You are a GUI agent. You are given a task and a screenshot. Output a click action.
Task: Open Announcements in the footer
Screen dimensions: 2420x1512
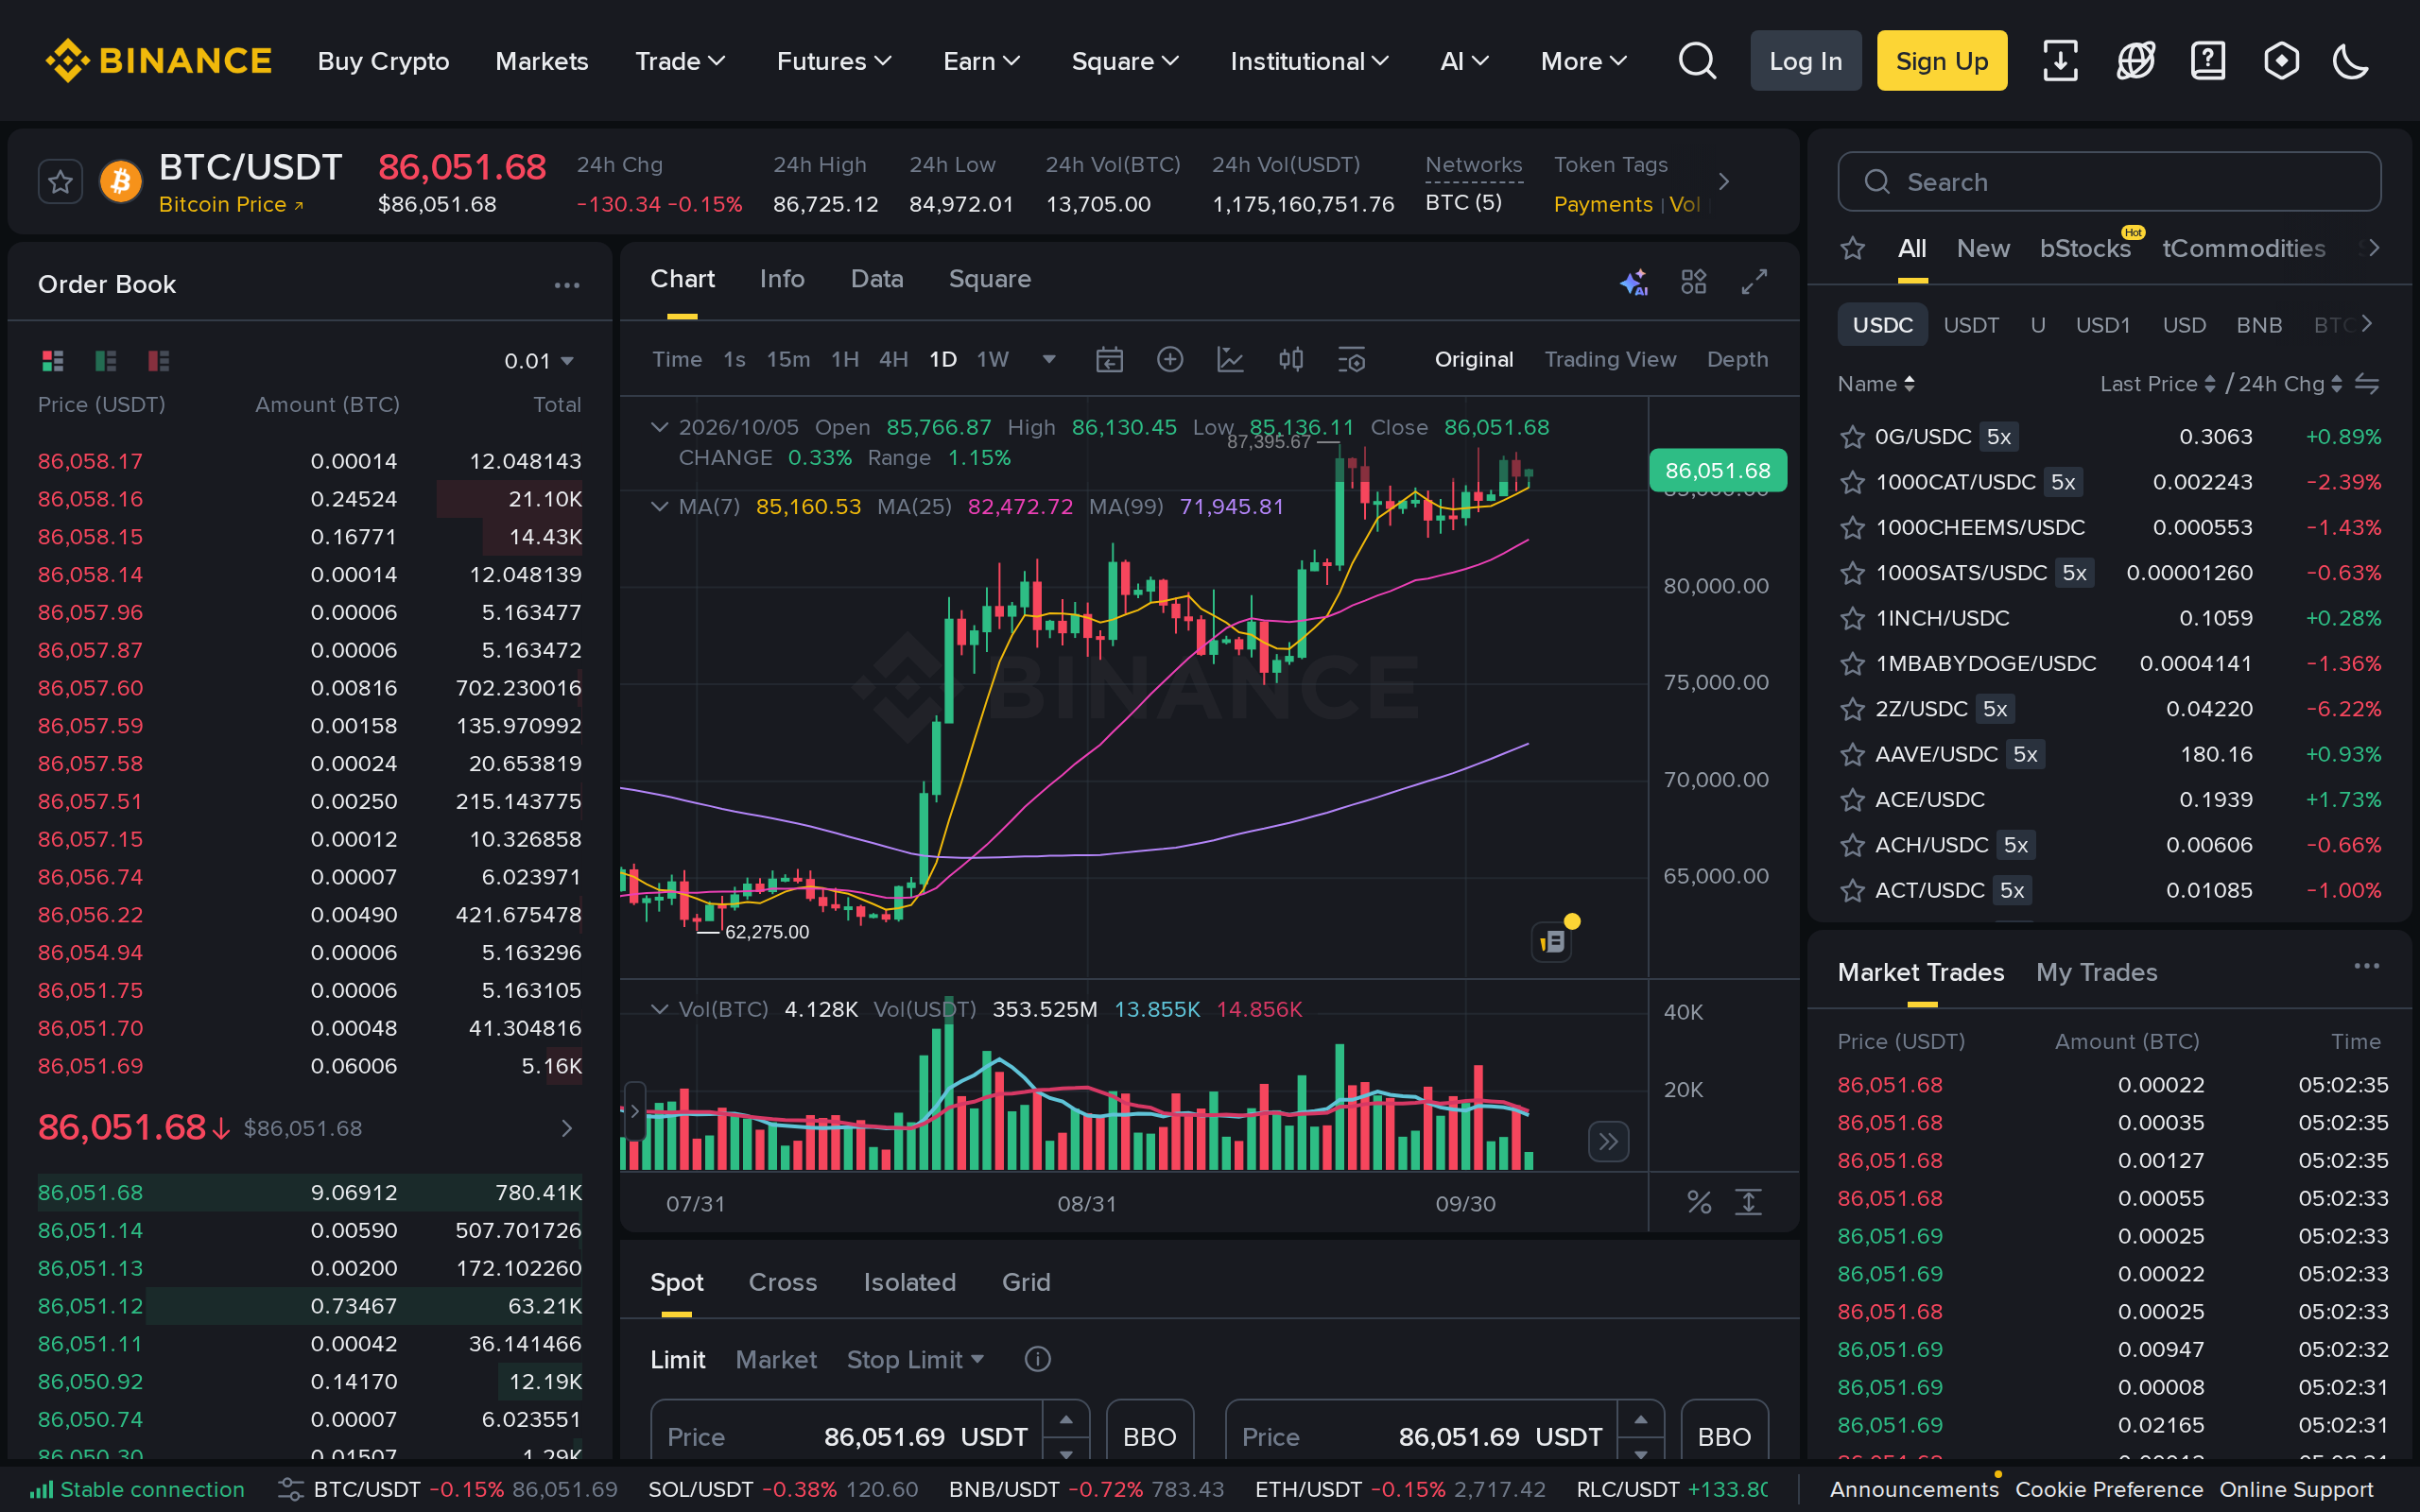pyautogui.click(x=1913, y=1489)
